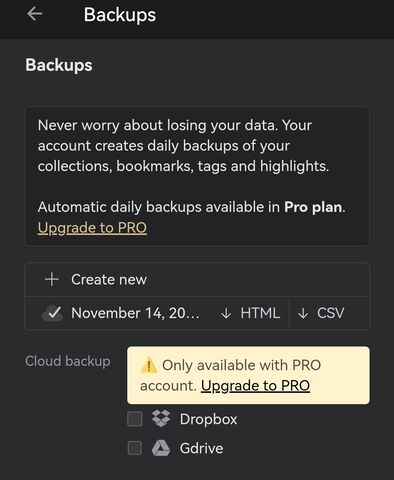Click the Google Drive logo icon

click(x=161, y=448)
